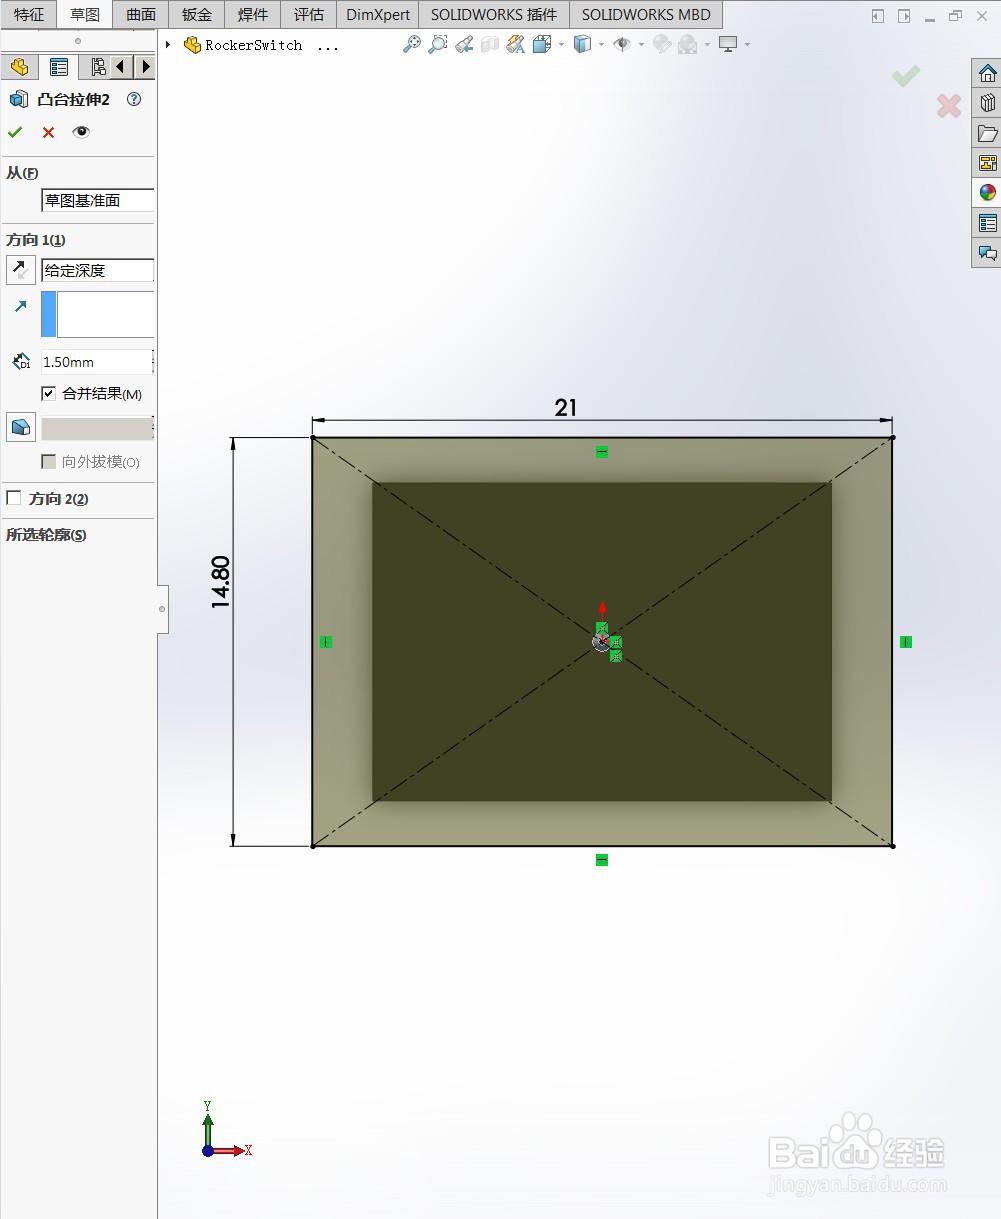Screen dimensions: 1001x1219
Task: Click the Section View icon
Action: pos(490,44)
